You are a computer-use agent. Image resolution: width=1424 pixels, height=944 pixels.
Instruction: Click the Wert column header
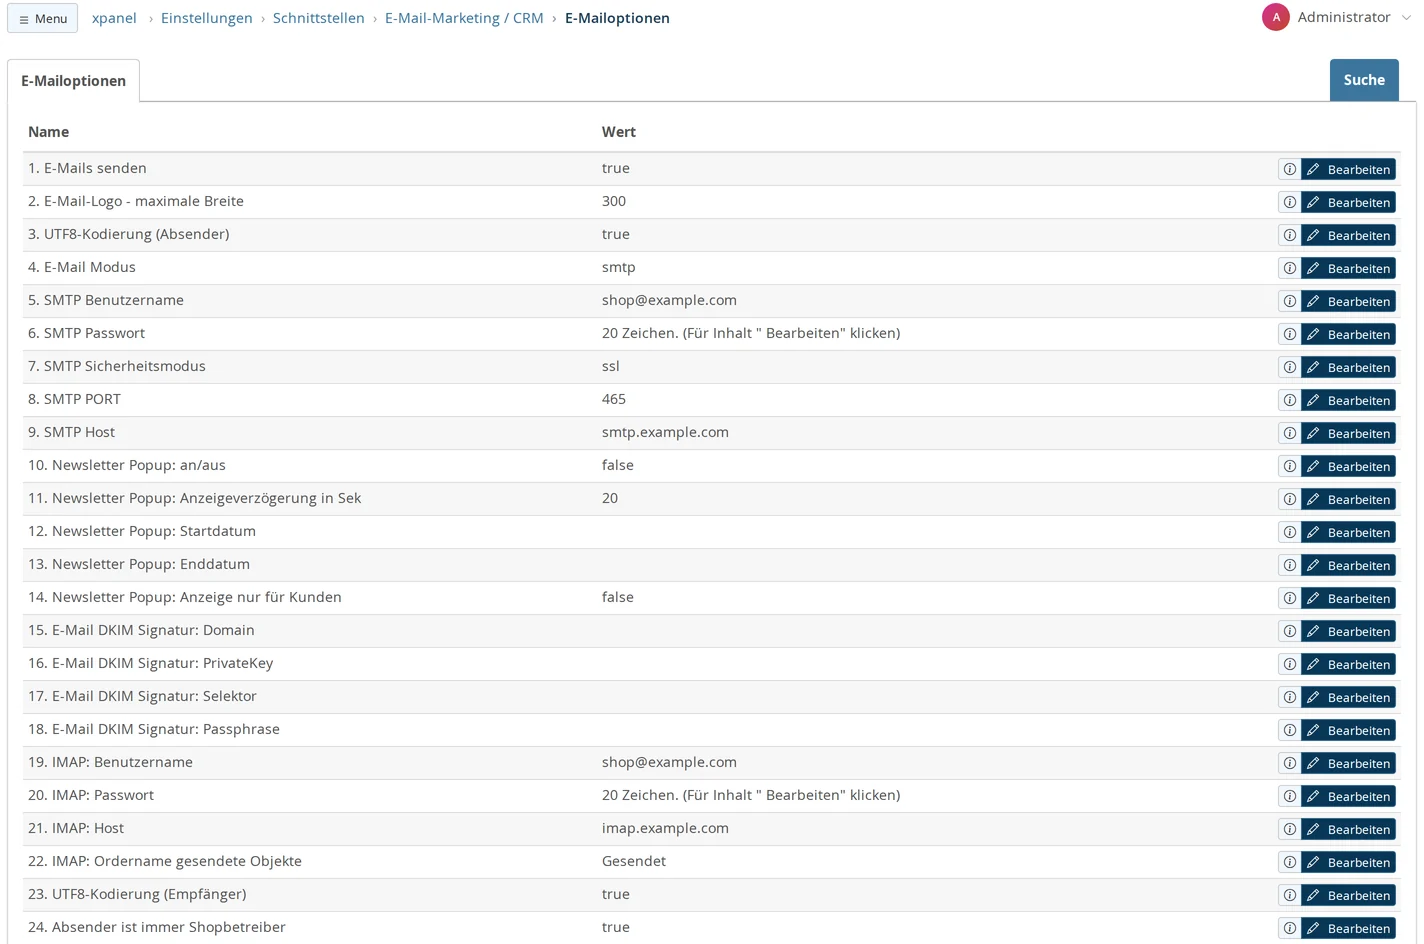[x=619, y=132]
